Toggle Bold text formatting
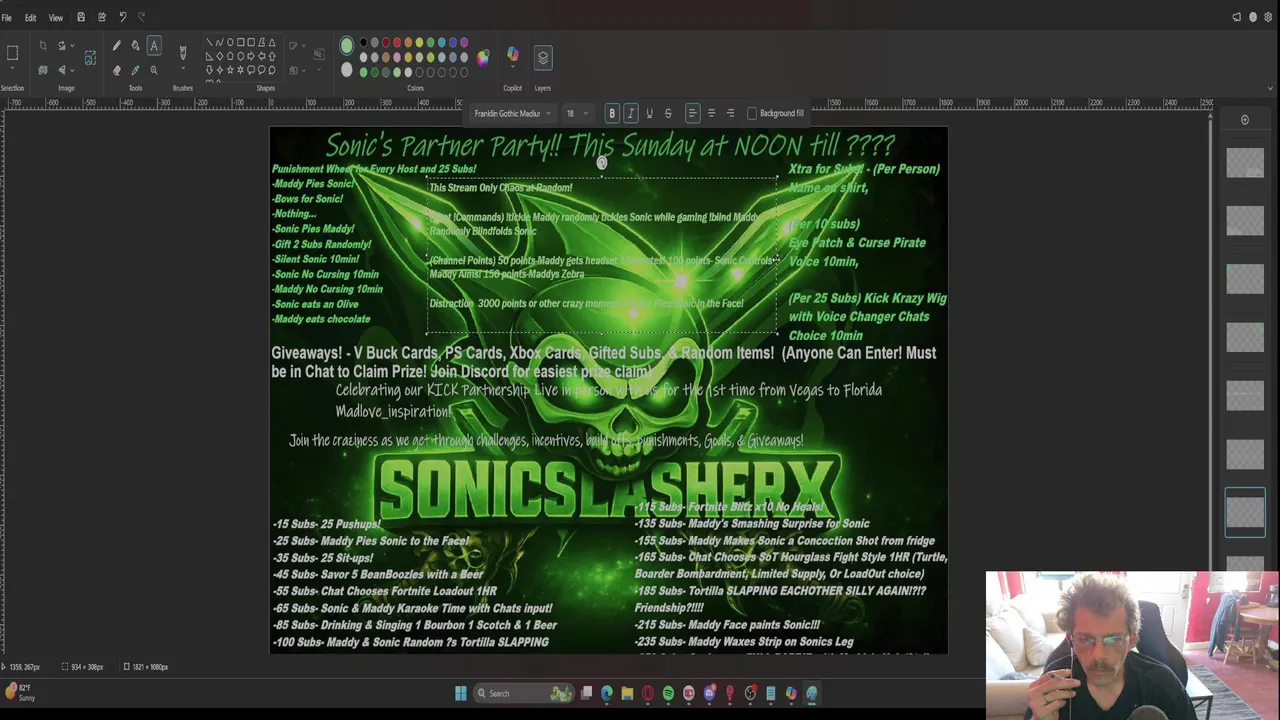Screen dimensions: 1280x720 tap(612, 113)
